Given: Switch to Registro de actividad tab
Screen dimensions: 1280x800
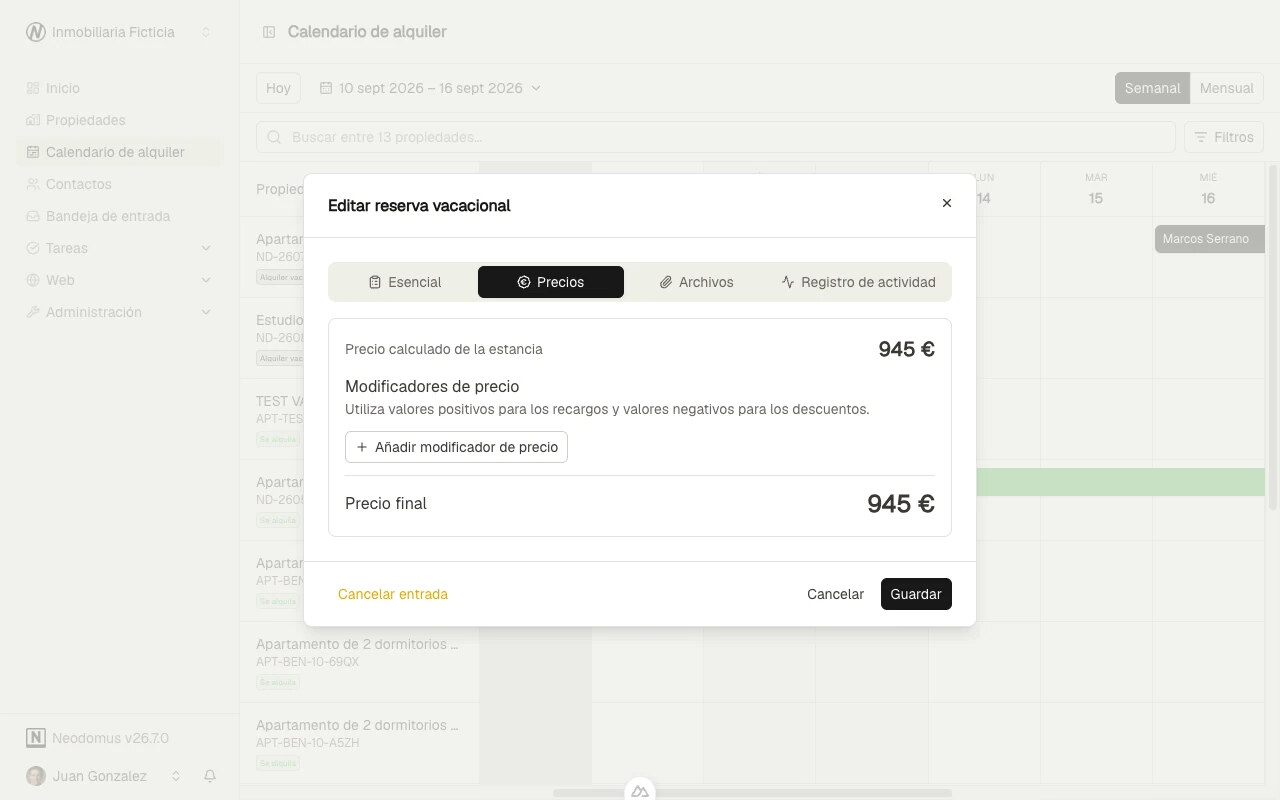Looking at the screenshot, I should 858,282.
